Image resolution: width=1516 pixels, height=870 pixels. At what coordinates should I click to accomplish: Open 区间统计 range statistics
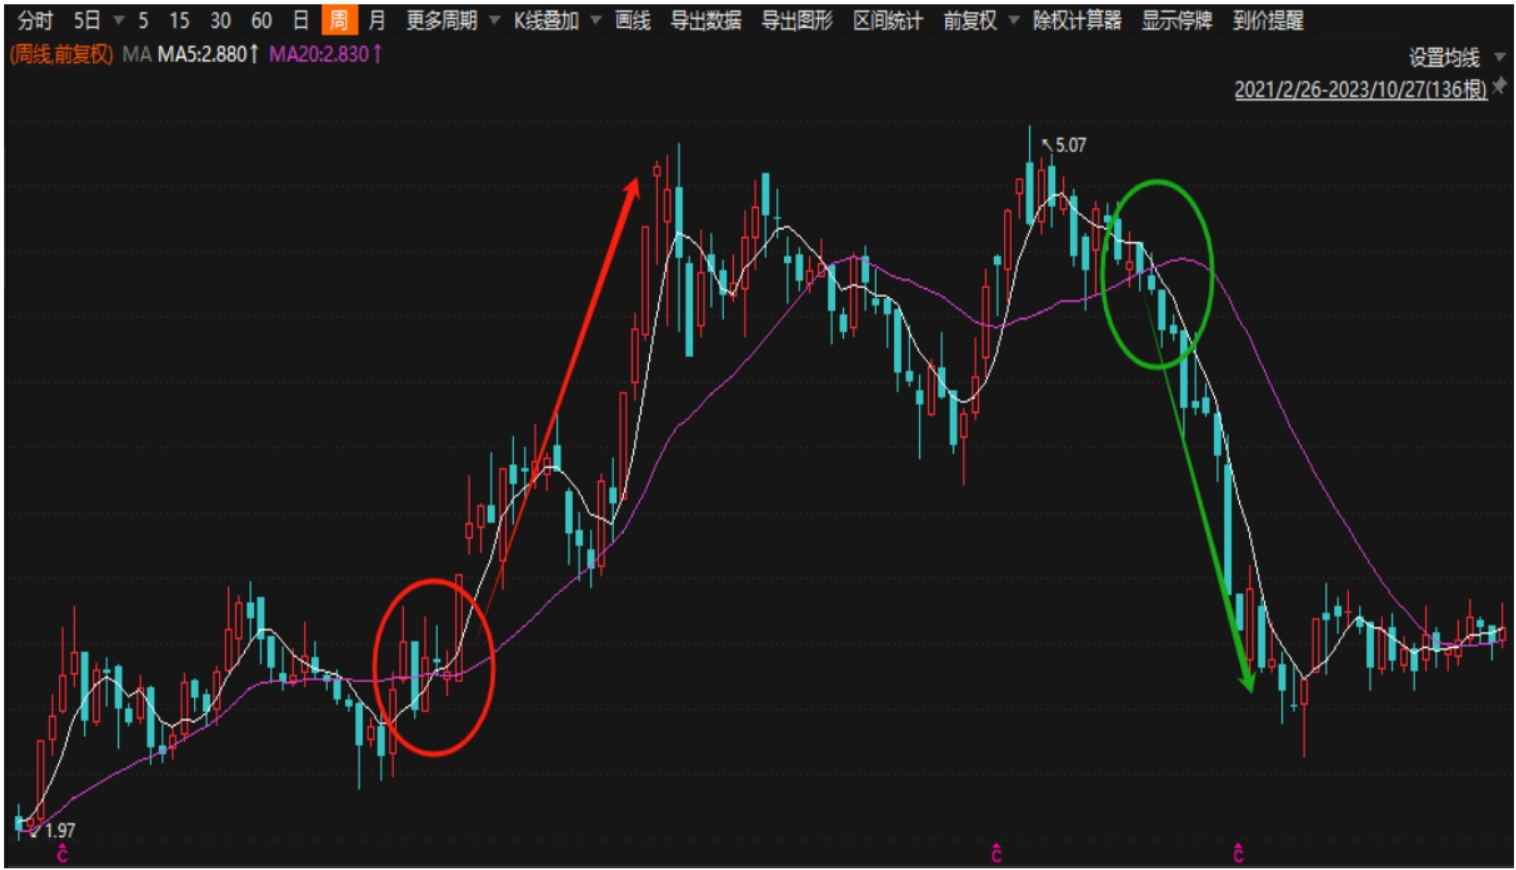click(888, 20)
